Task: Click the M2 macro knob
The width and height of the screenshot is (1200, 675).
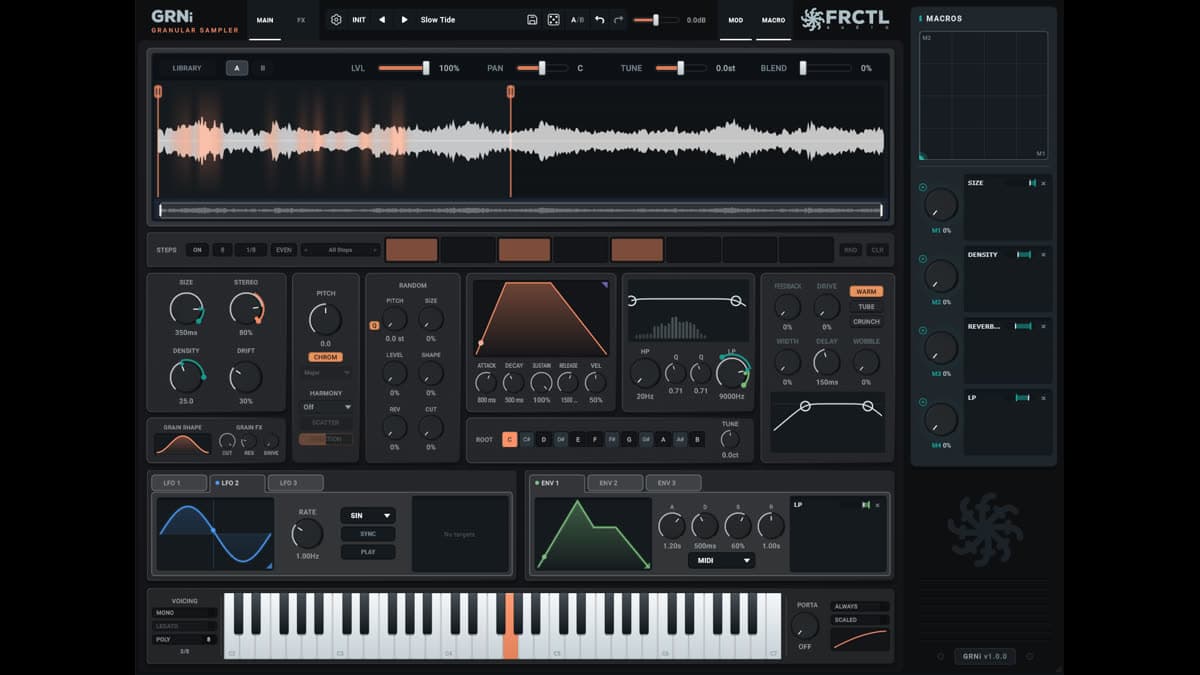Action: 941,277
